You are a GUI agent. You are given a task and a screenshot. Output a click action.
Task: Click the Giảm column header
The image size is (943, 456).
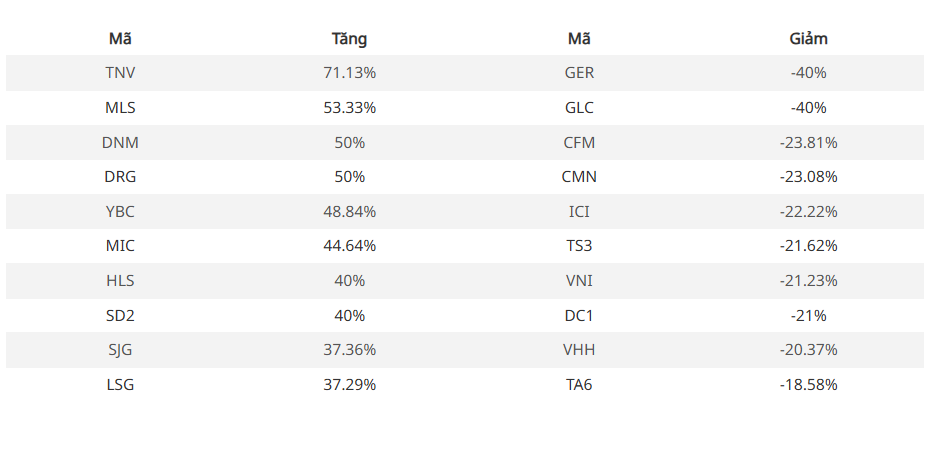click(x=808, y=39)
